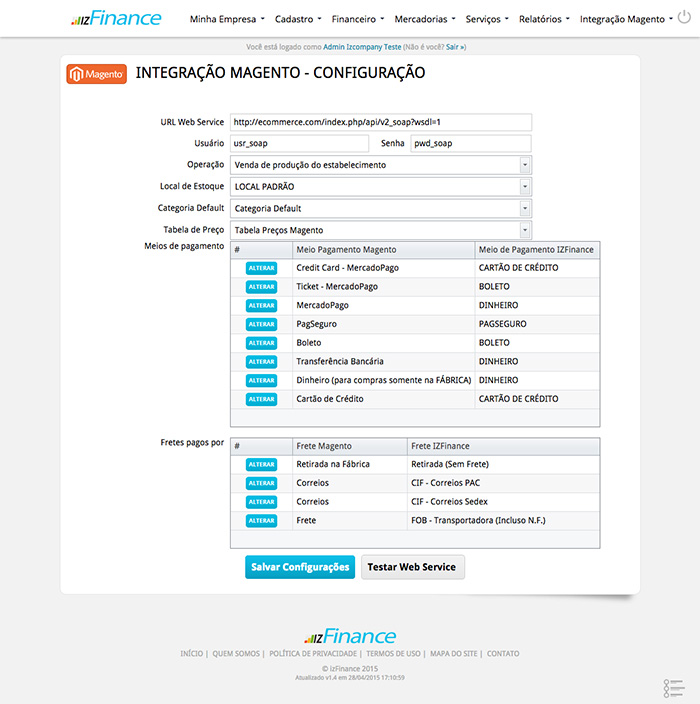Open Serviços menu

486,19
